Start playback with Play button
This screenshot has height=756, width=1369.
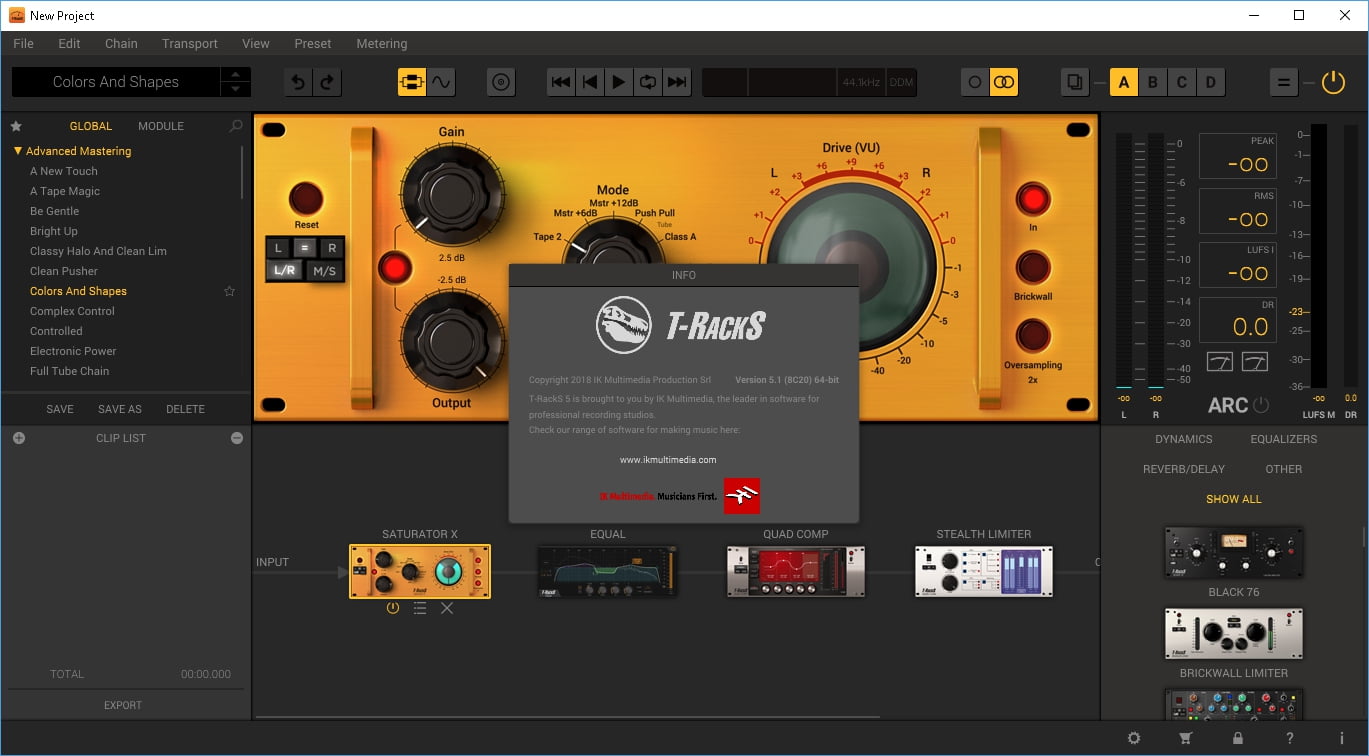pyautogui.click(x=619, y=82)
